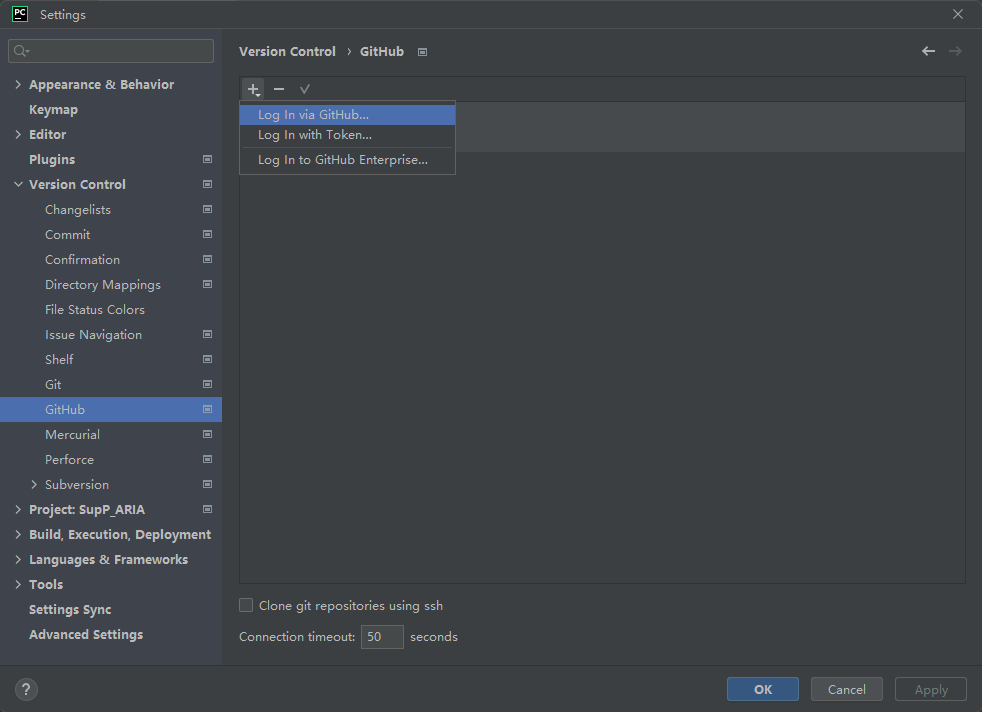The width and height of the screenshot is (982, 712).
Task: Click project icon on Issue Navigation row
Action: tap(207, 334)
